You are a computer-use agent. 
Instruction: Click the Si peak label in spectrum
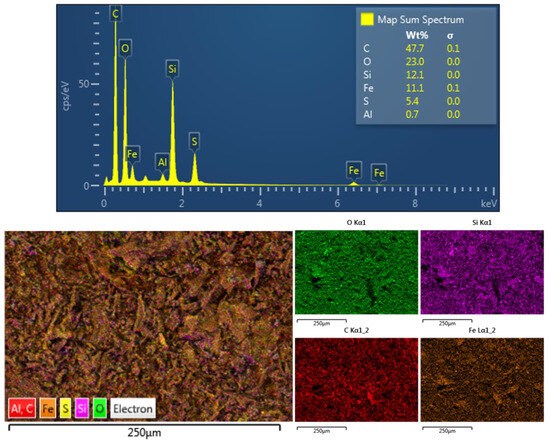[172, 68]
